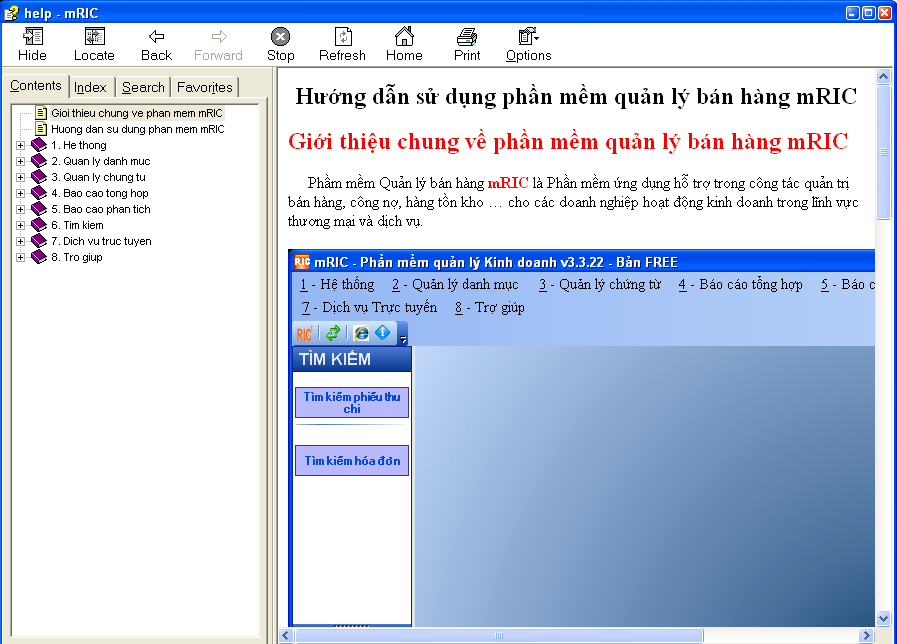Maximize the help window
This screenshot has width=897, height=644.
tap(868, 13)
